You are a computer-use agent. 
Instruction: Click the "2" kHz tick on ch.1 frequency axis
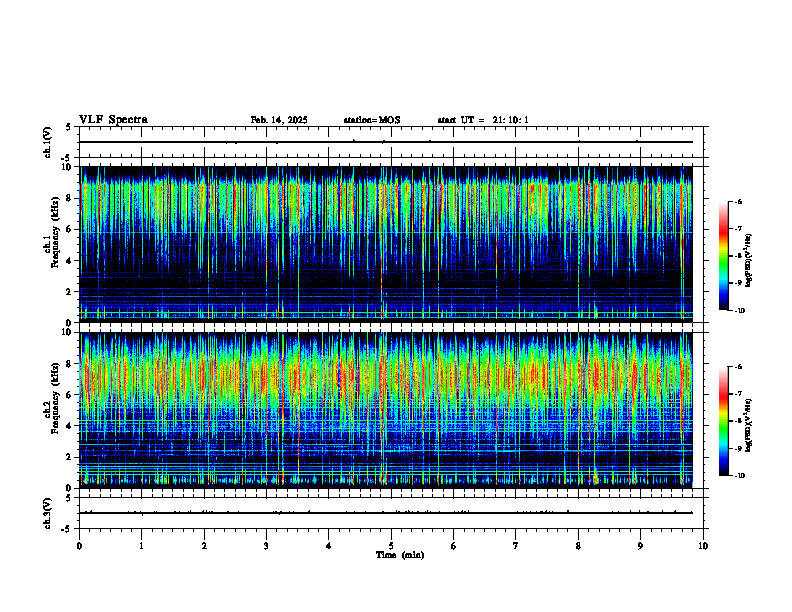coord(68,291)
